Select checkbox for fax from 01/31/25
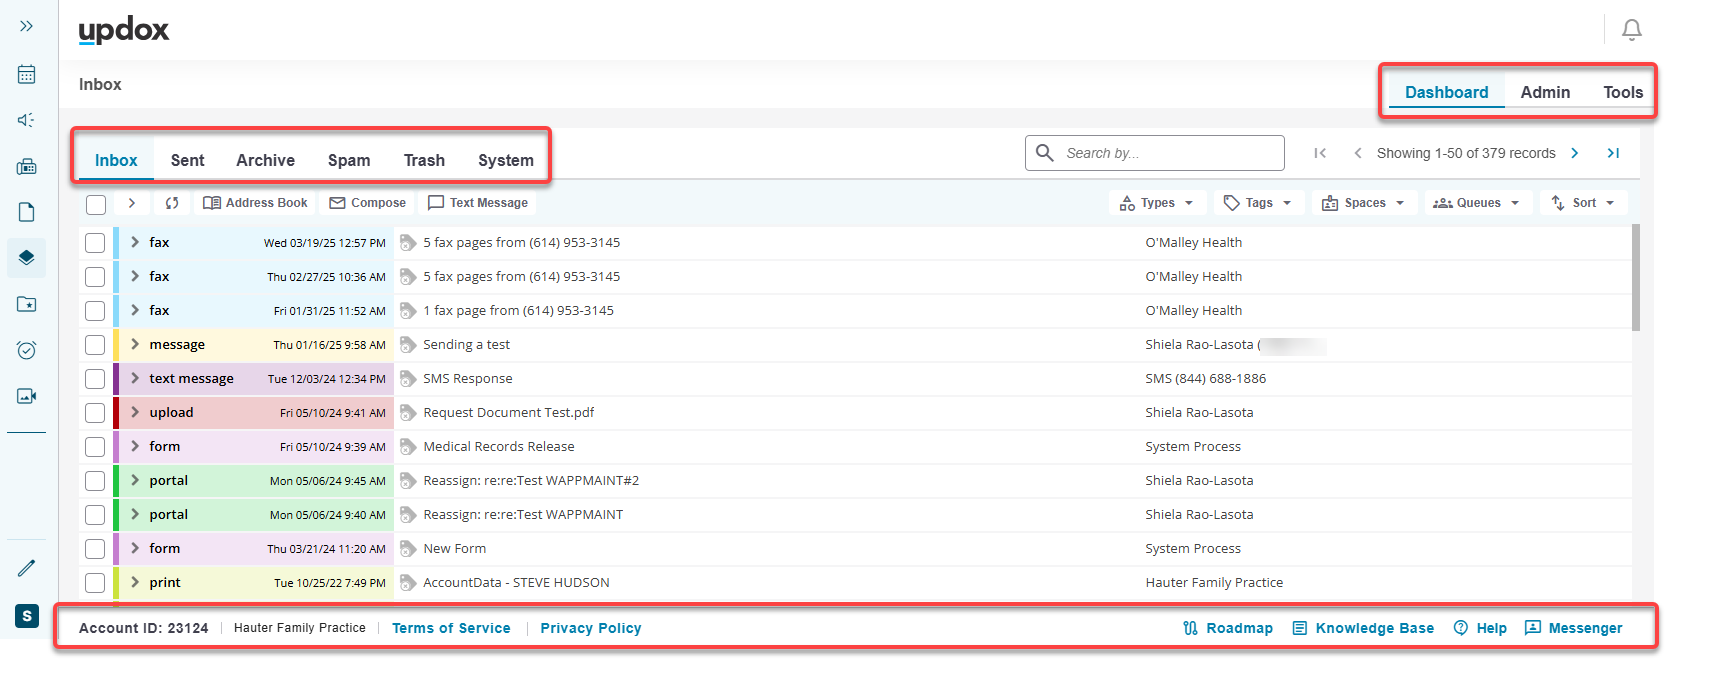Image resolution: width=1729 pixels, height=693 pixels. tap(95, 311)
